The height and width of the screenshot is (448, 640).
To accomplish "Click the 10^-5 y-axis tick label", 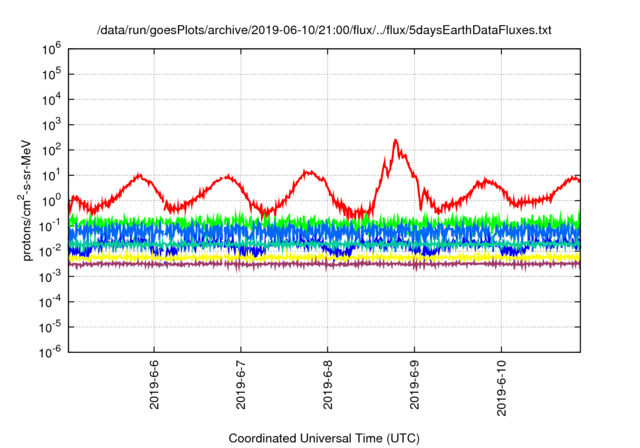I will [51, 328].
